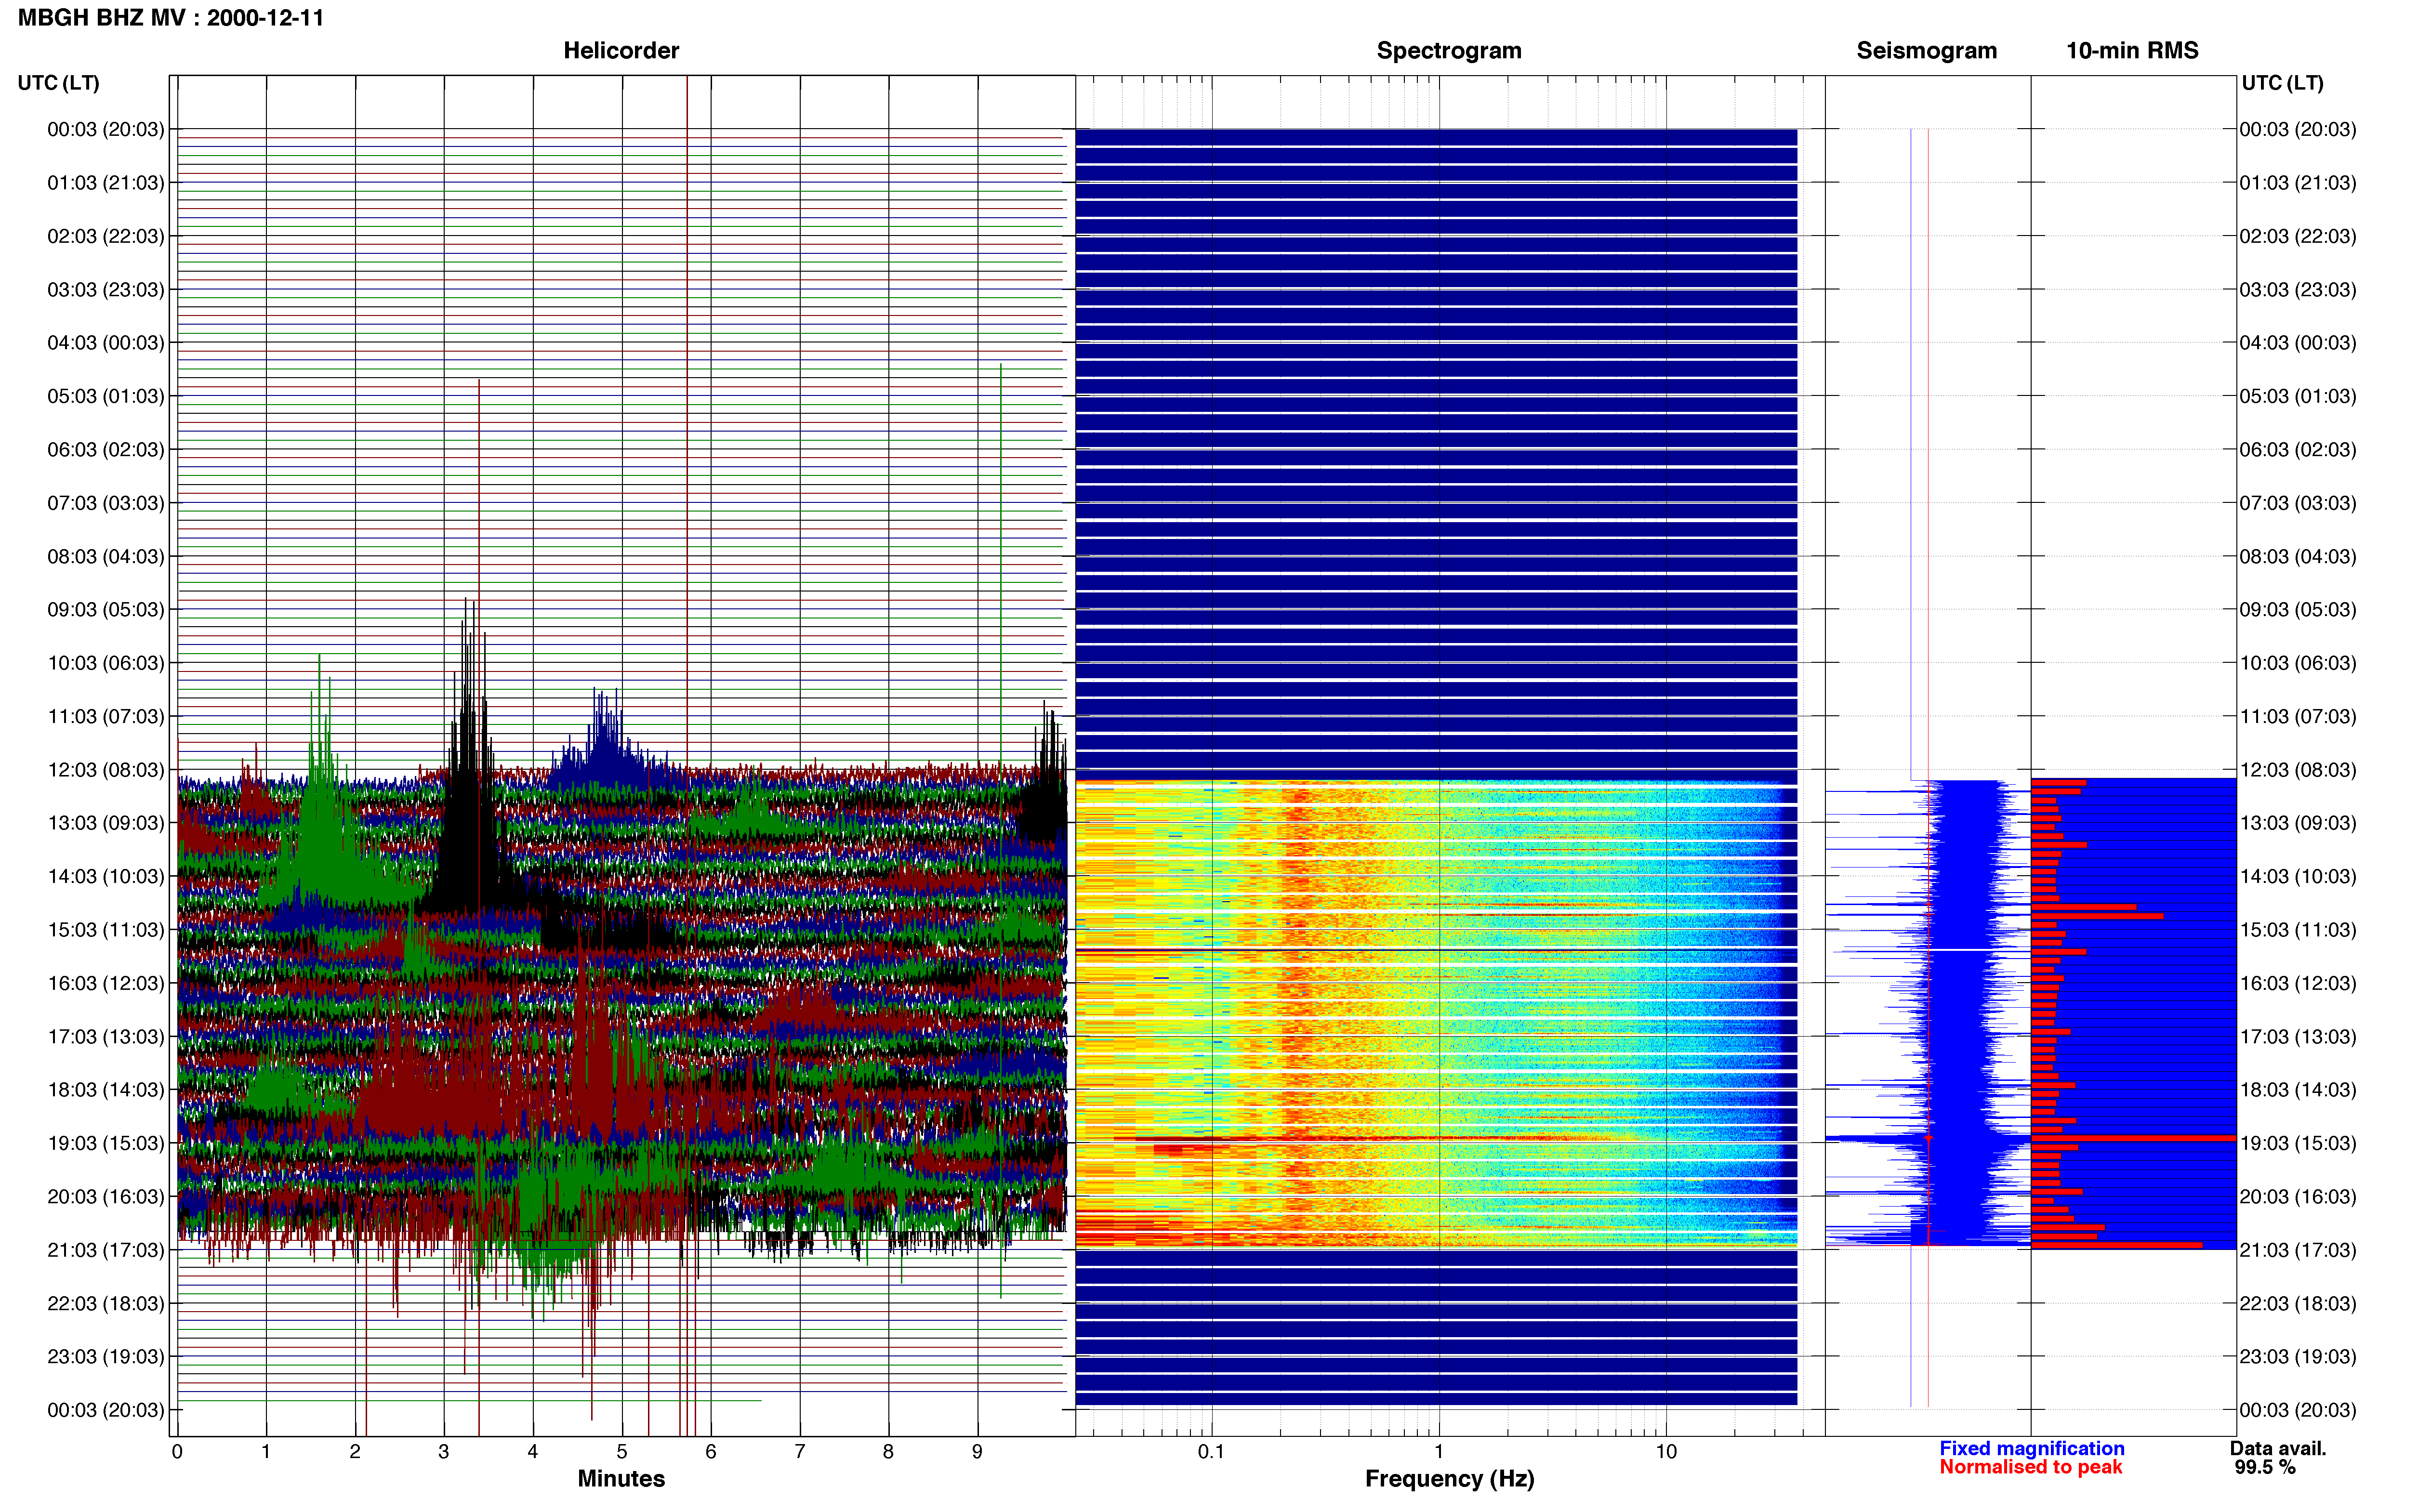Click the "10" tick on the Frequency axis

(1666, 1452)
